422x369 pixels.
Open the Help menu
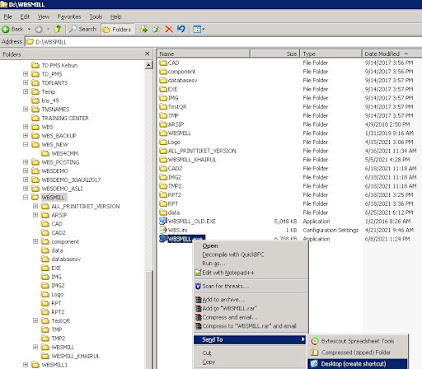[x=116, y=17]
